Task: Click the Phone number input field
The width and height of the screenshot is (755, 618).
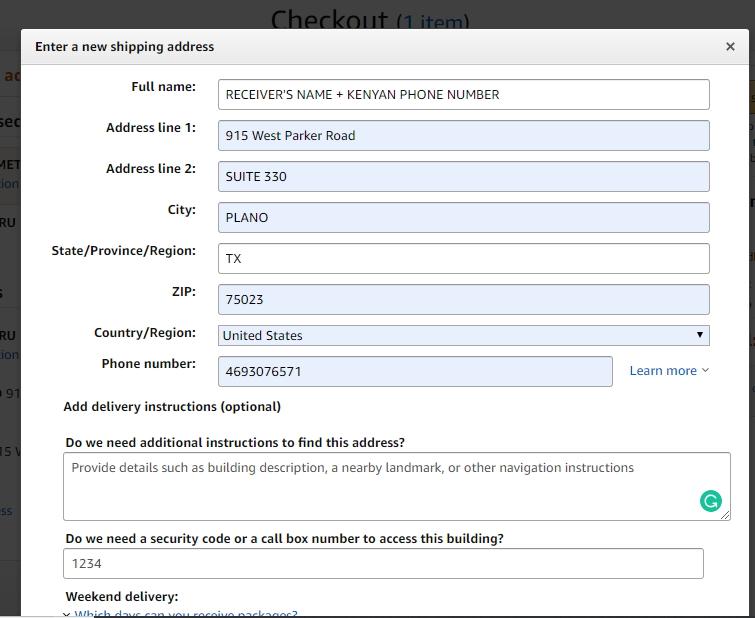Action: (415, 371)
